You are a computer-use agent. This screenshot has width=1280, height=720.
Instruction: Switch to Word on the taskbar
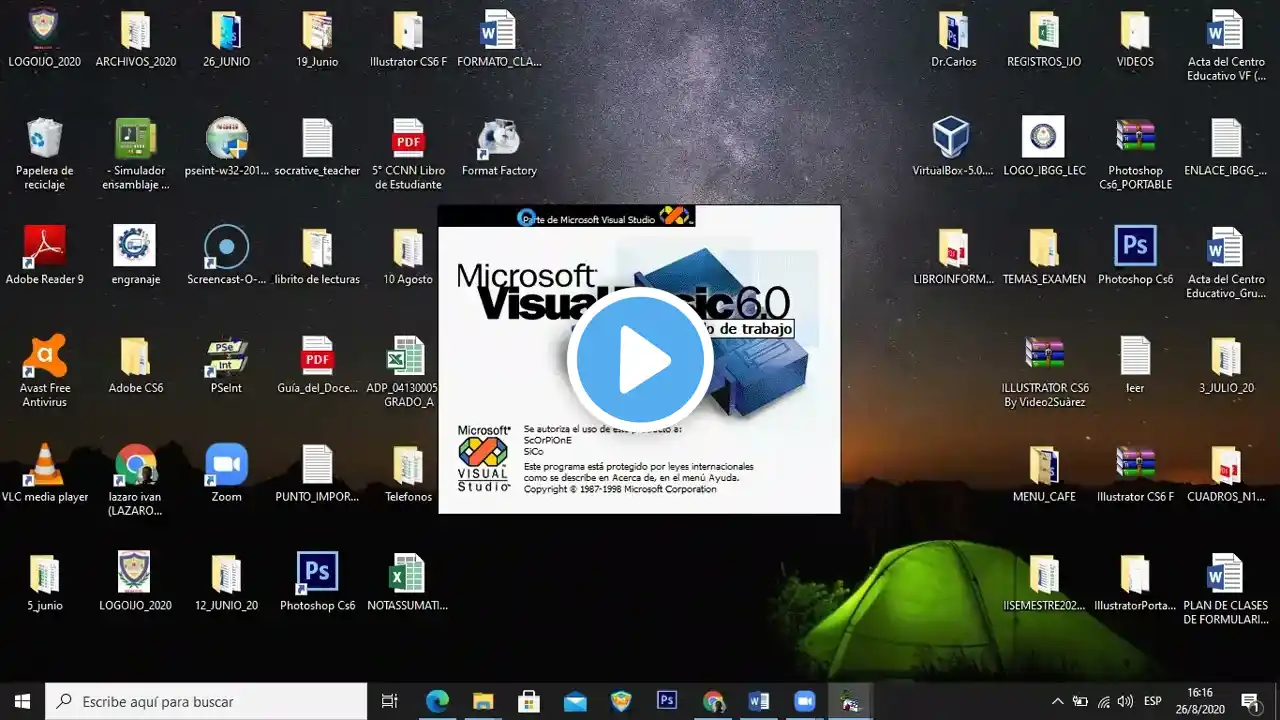(x=759, y=701)
